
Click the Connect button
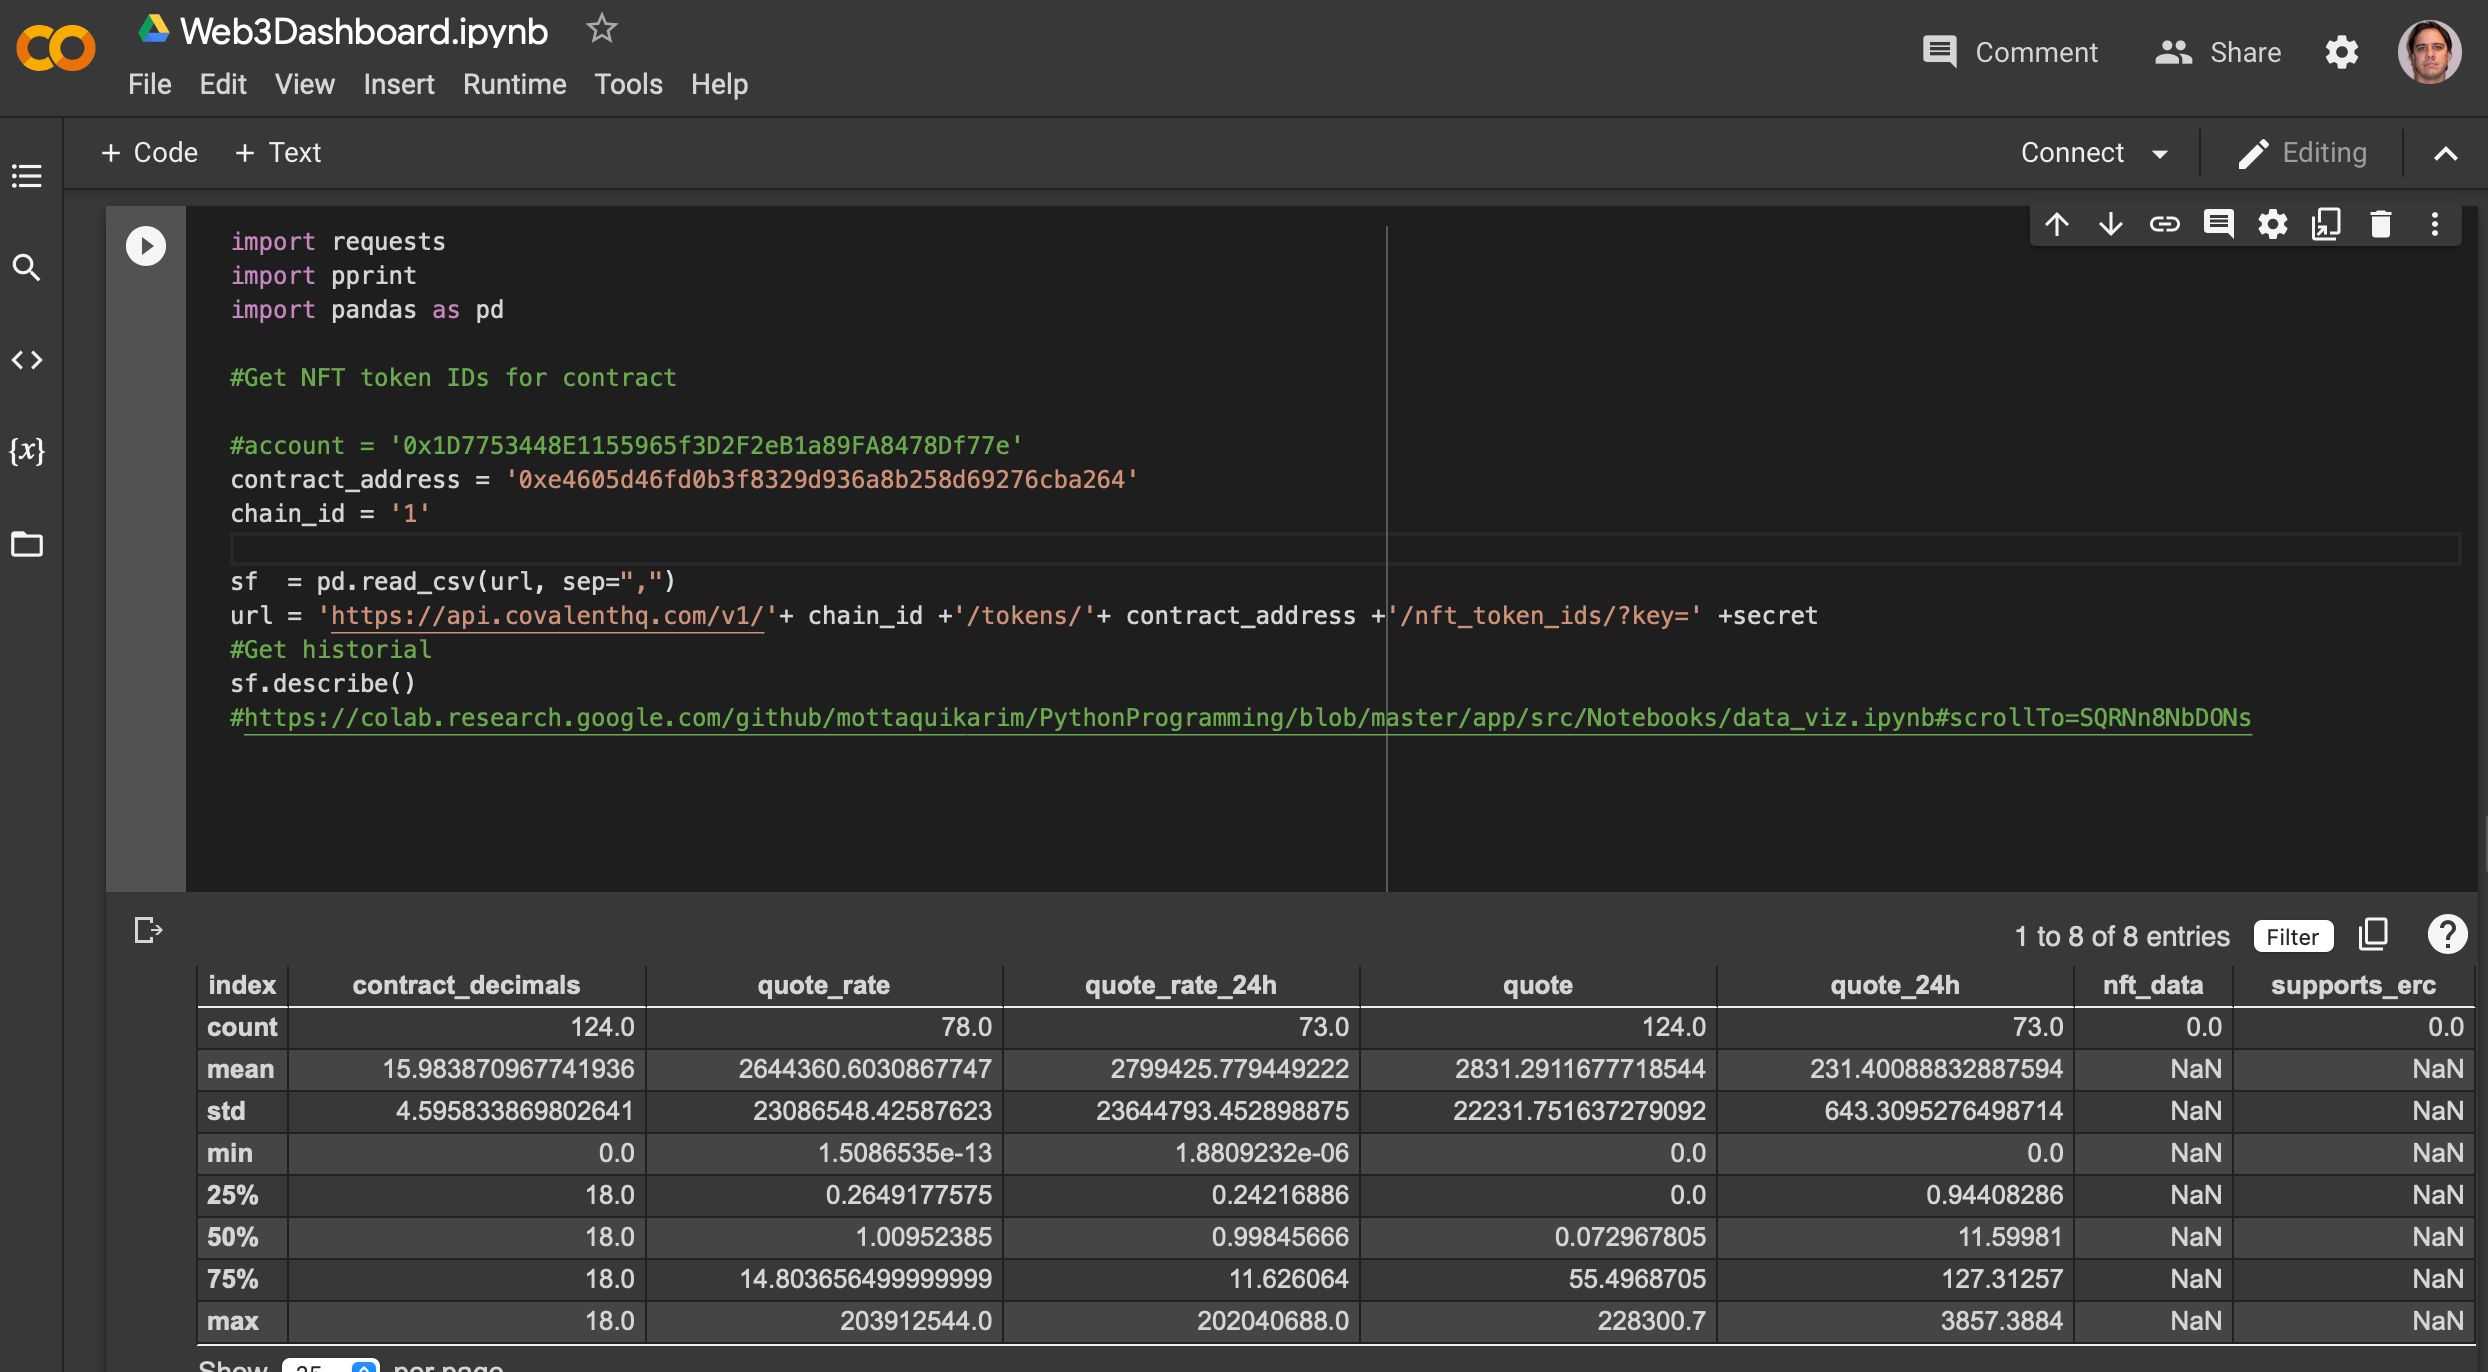coord(2072,153)
